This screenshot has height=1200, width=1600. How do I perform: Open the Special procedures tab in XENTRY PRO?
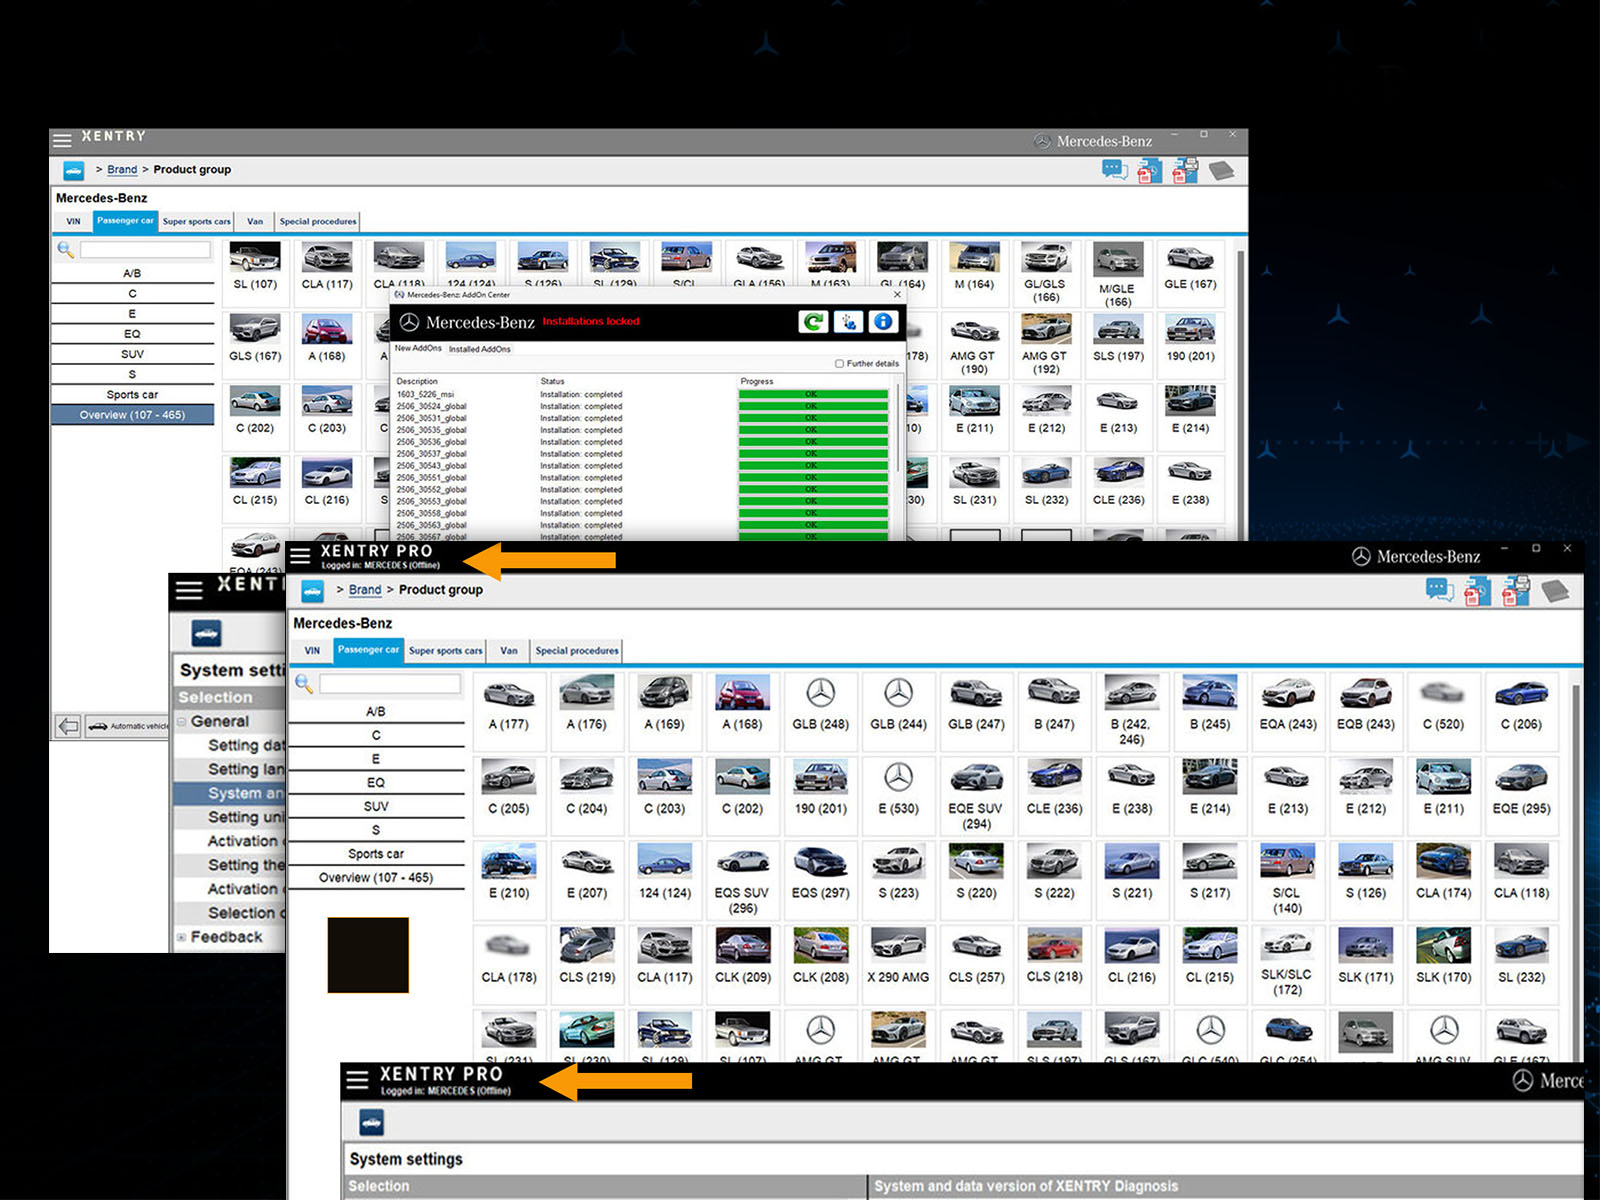(x=576, y=651)
